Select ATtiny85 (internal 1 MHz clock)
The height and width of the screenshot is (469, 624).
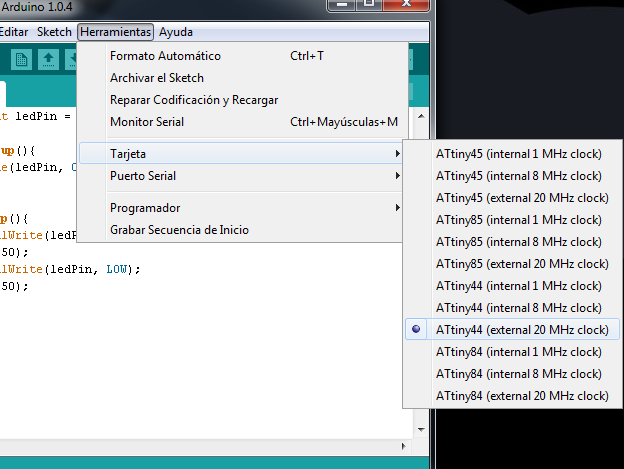point(513,220)
